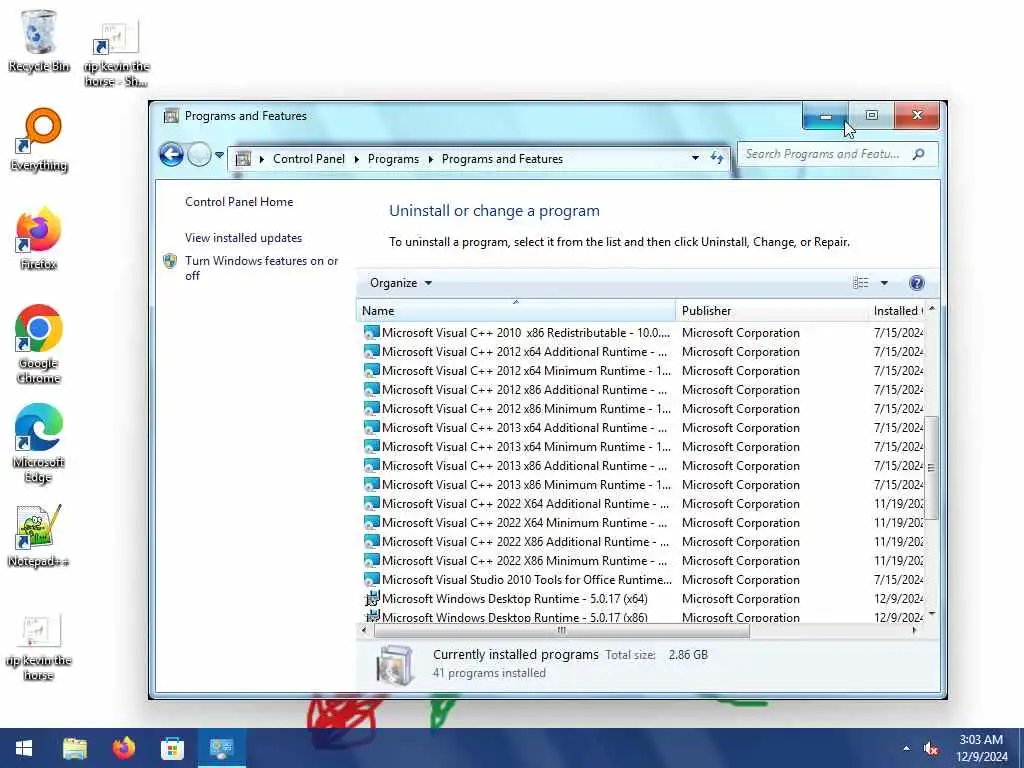Viewport: 1024px width, 768px height.
Task: Click the Windows Start button
Action: pyautogui.click(x=24, y=748)
